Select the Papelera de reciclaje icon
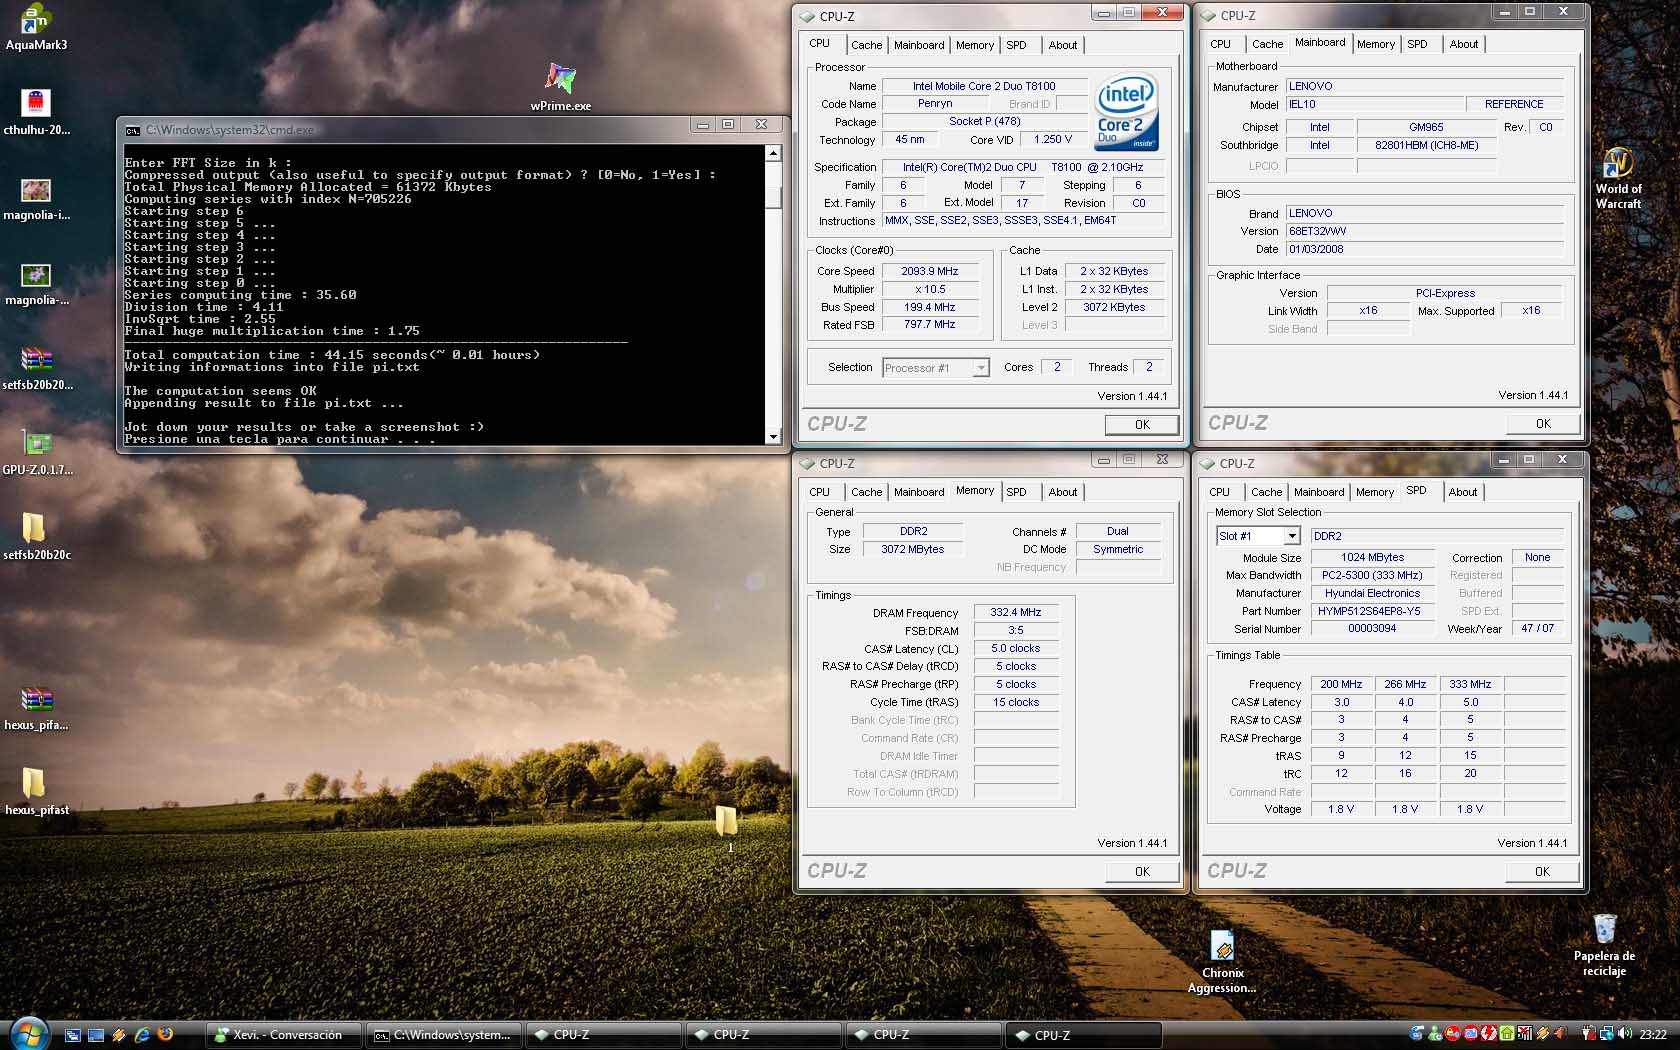The image size is (1680, 1050). 1604,945
